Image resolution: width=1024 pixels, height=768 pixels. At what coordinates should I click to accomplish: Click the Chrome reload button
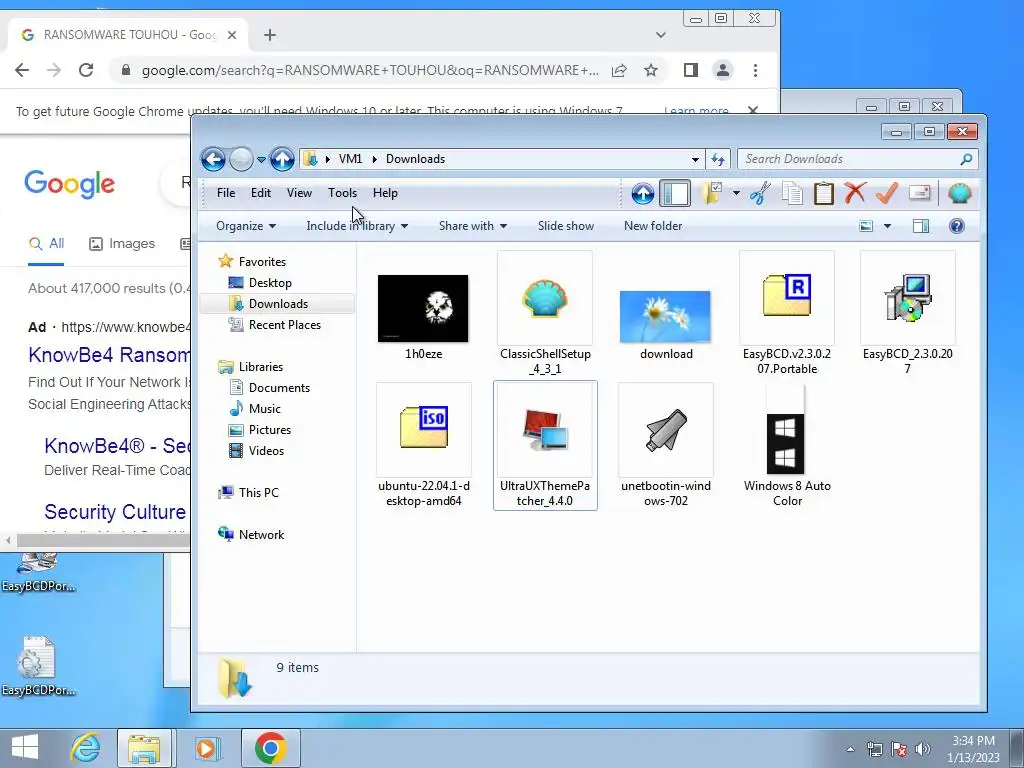[x=86, y=70]
